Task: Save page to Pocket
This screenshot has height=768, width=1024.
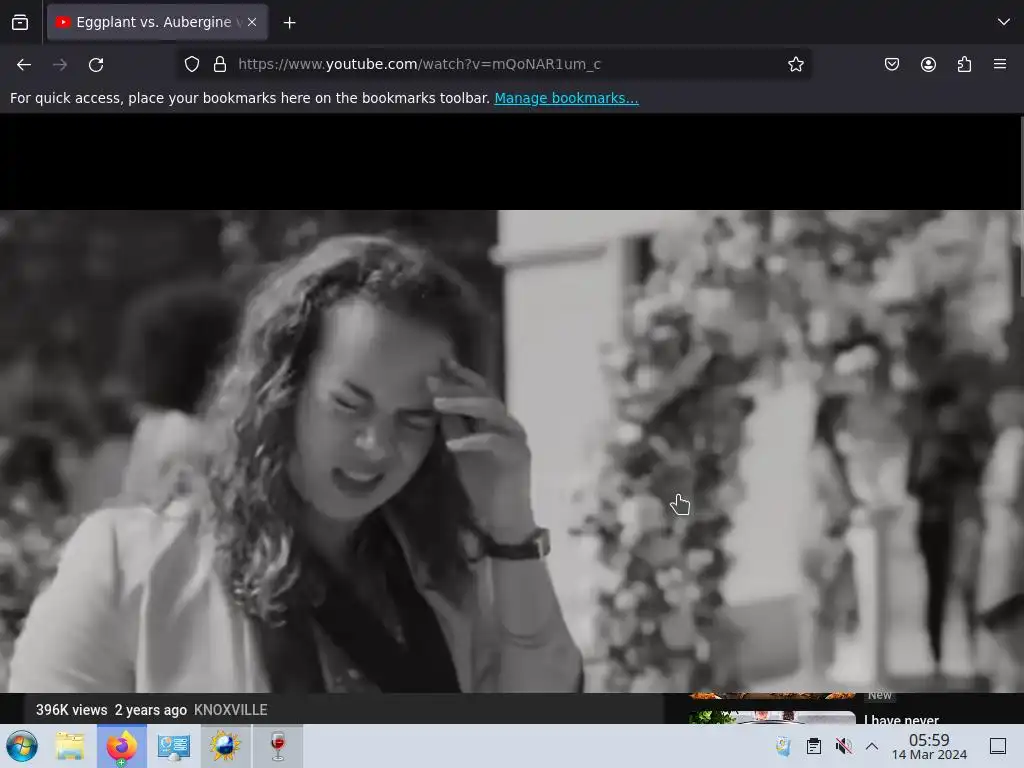Action: click(891, 64)
